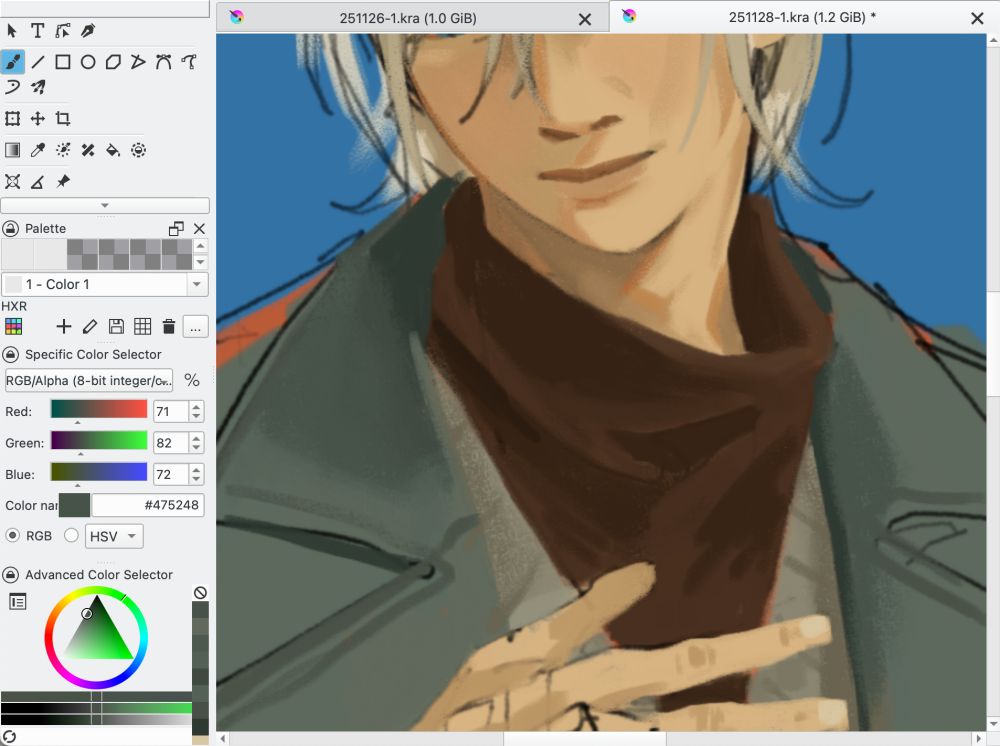Pick the Bezier Curve tool
The image size is (1000, 746).
tap(161, 61)
